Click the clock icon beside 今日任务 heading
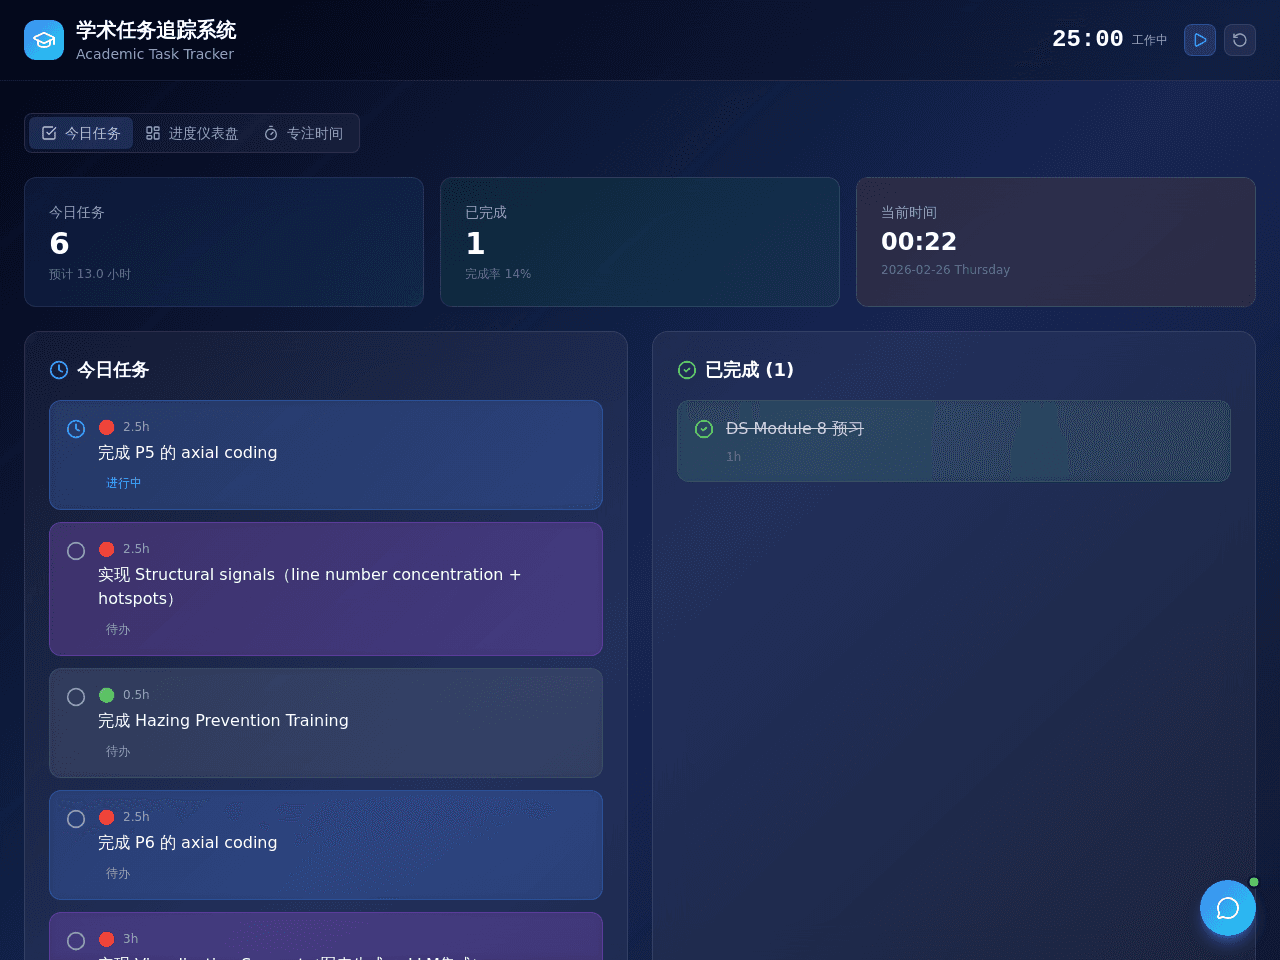The width and height of the screenshot is (1280, 960). (x=59, y=370)
